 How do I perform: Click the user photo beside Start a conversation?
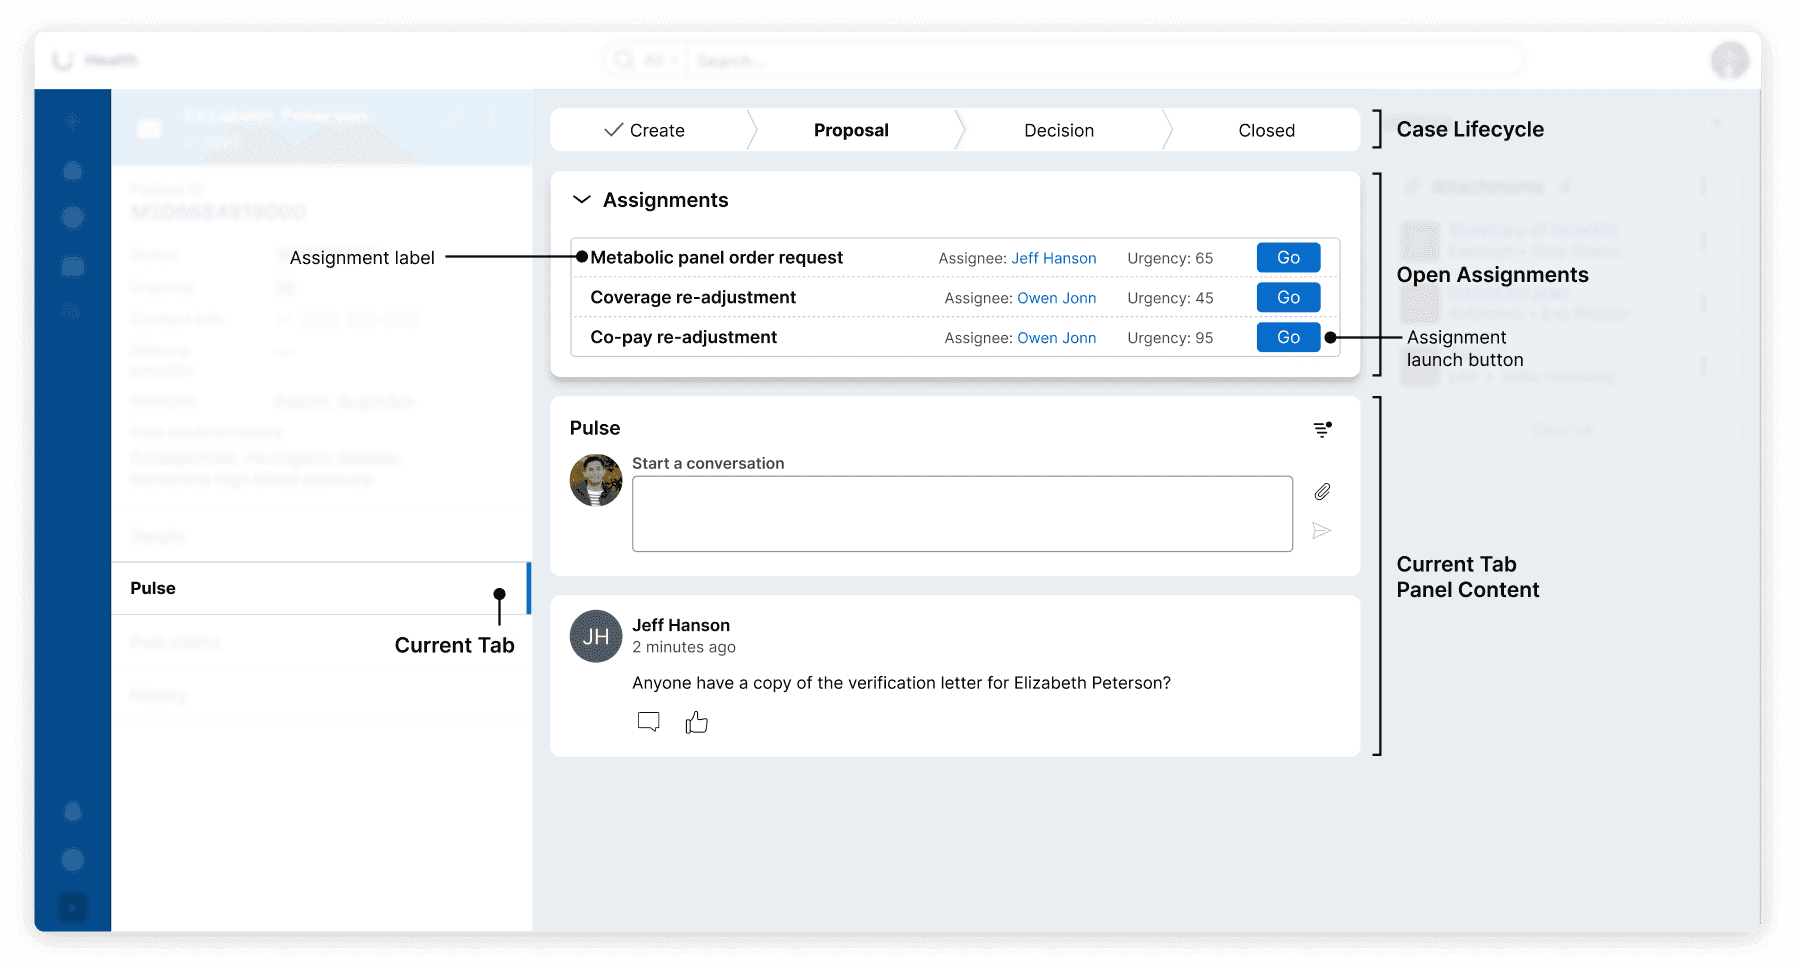(x=596, y=480)
